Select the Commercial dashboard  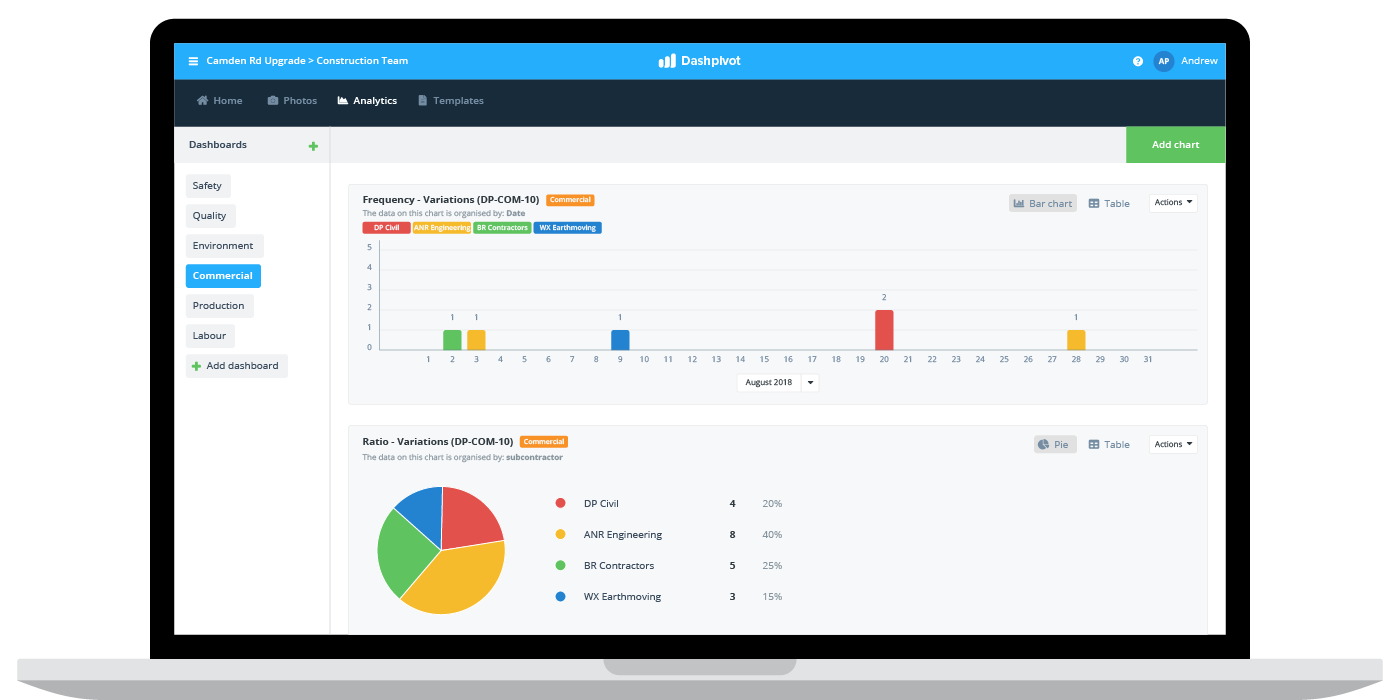[x=223, y=276]
